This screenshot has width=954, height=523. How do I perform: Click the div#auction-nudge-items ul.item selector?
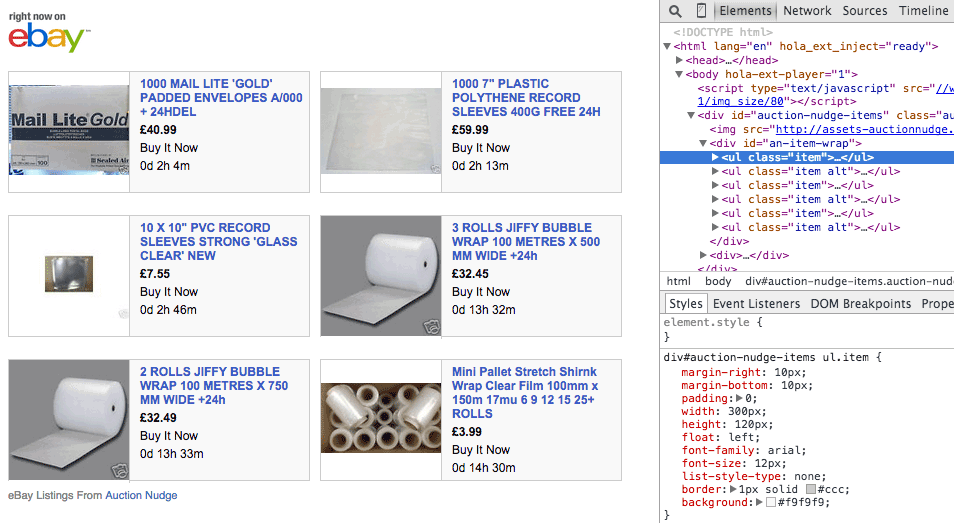click(x=766, y=358)
